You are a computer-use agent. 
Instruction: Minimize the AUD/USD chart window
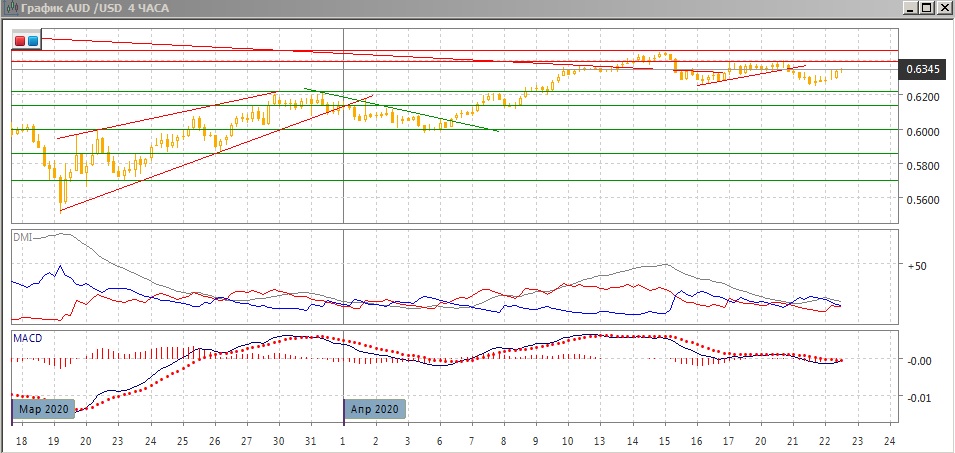pyautogui.click(x=911, y=8)
